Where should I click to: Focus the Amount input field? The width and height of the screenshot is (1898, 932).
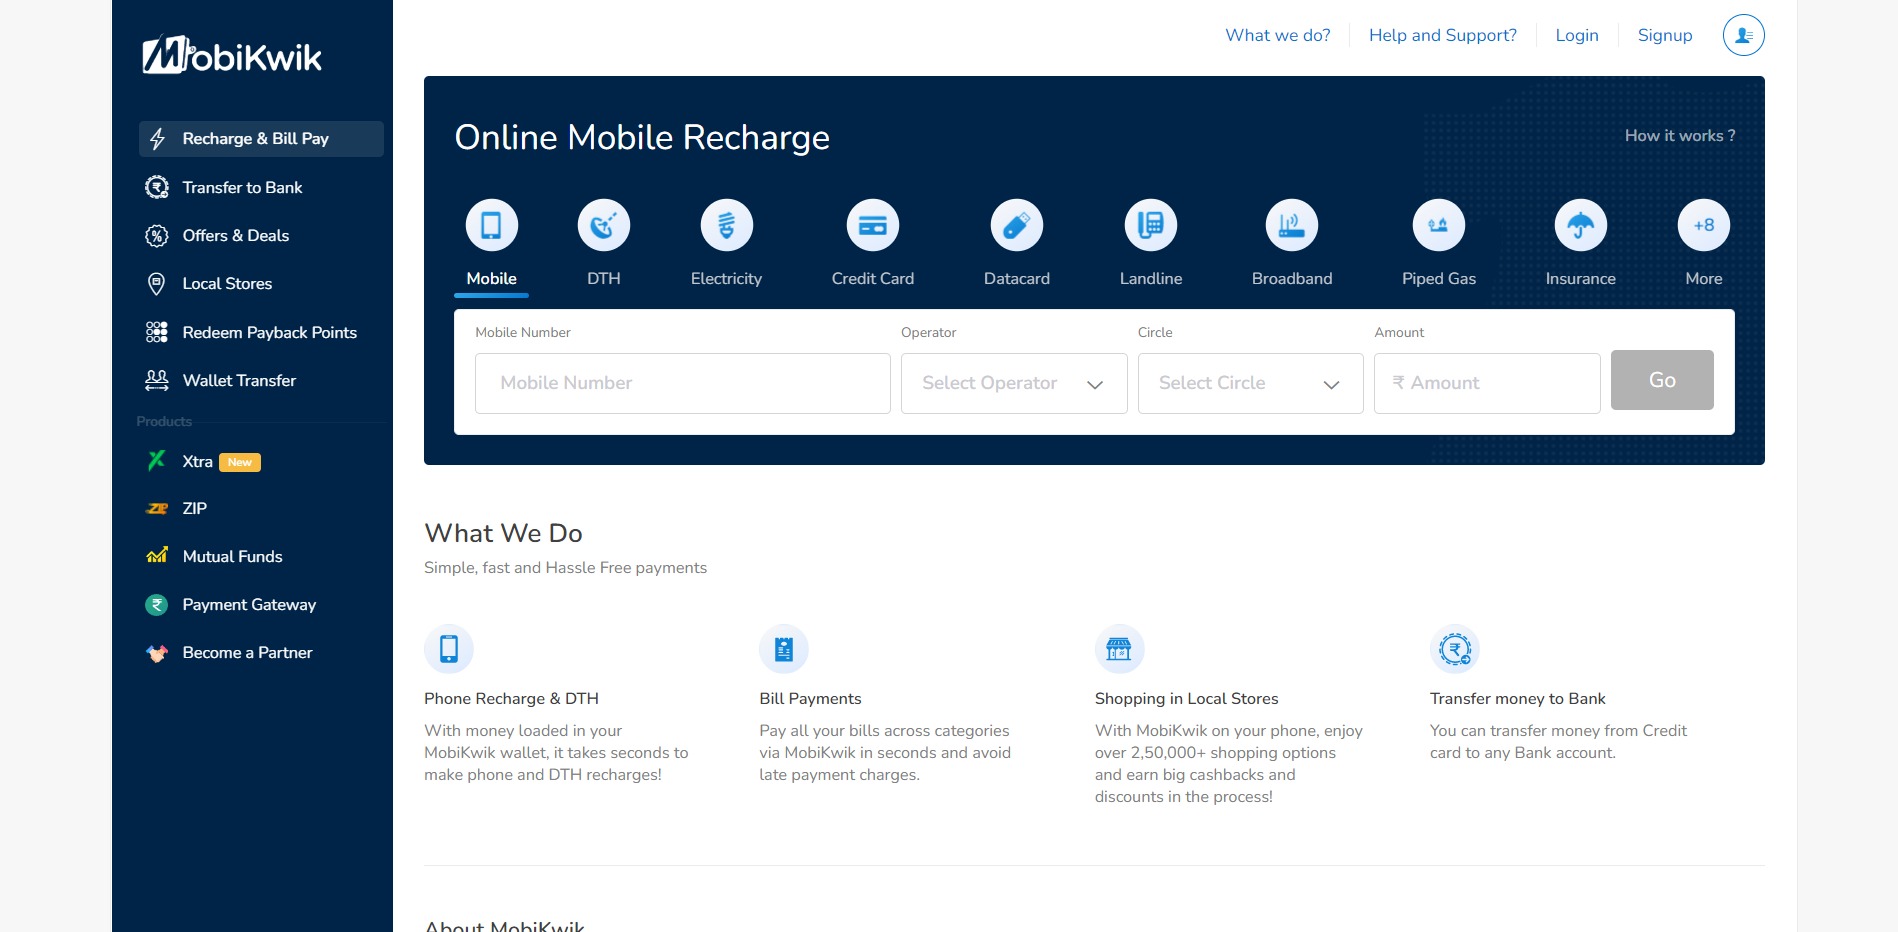point(1487,383)
